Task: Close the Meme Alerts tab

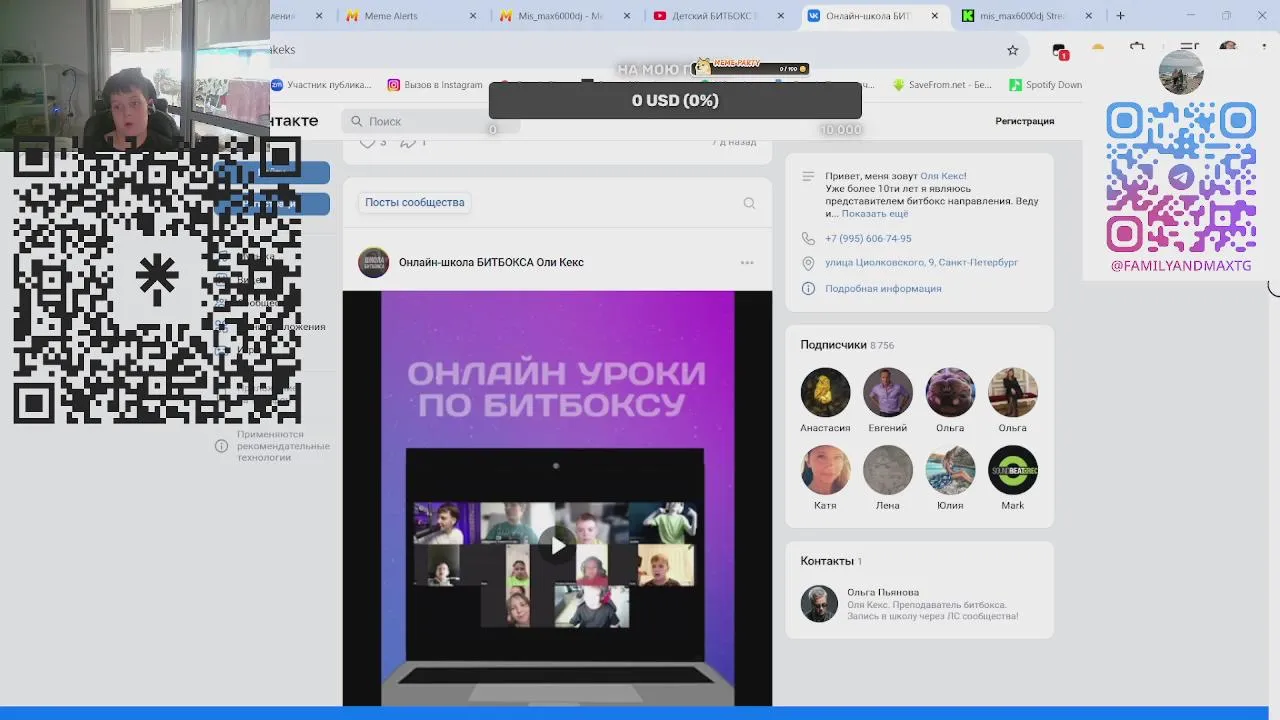Action: [473, 16]
